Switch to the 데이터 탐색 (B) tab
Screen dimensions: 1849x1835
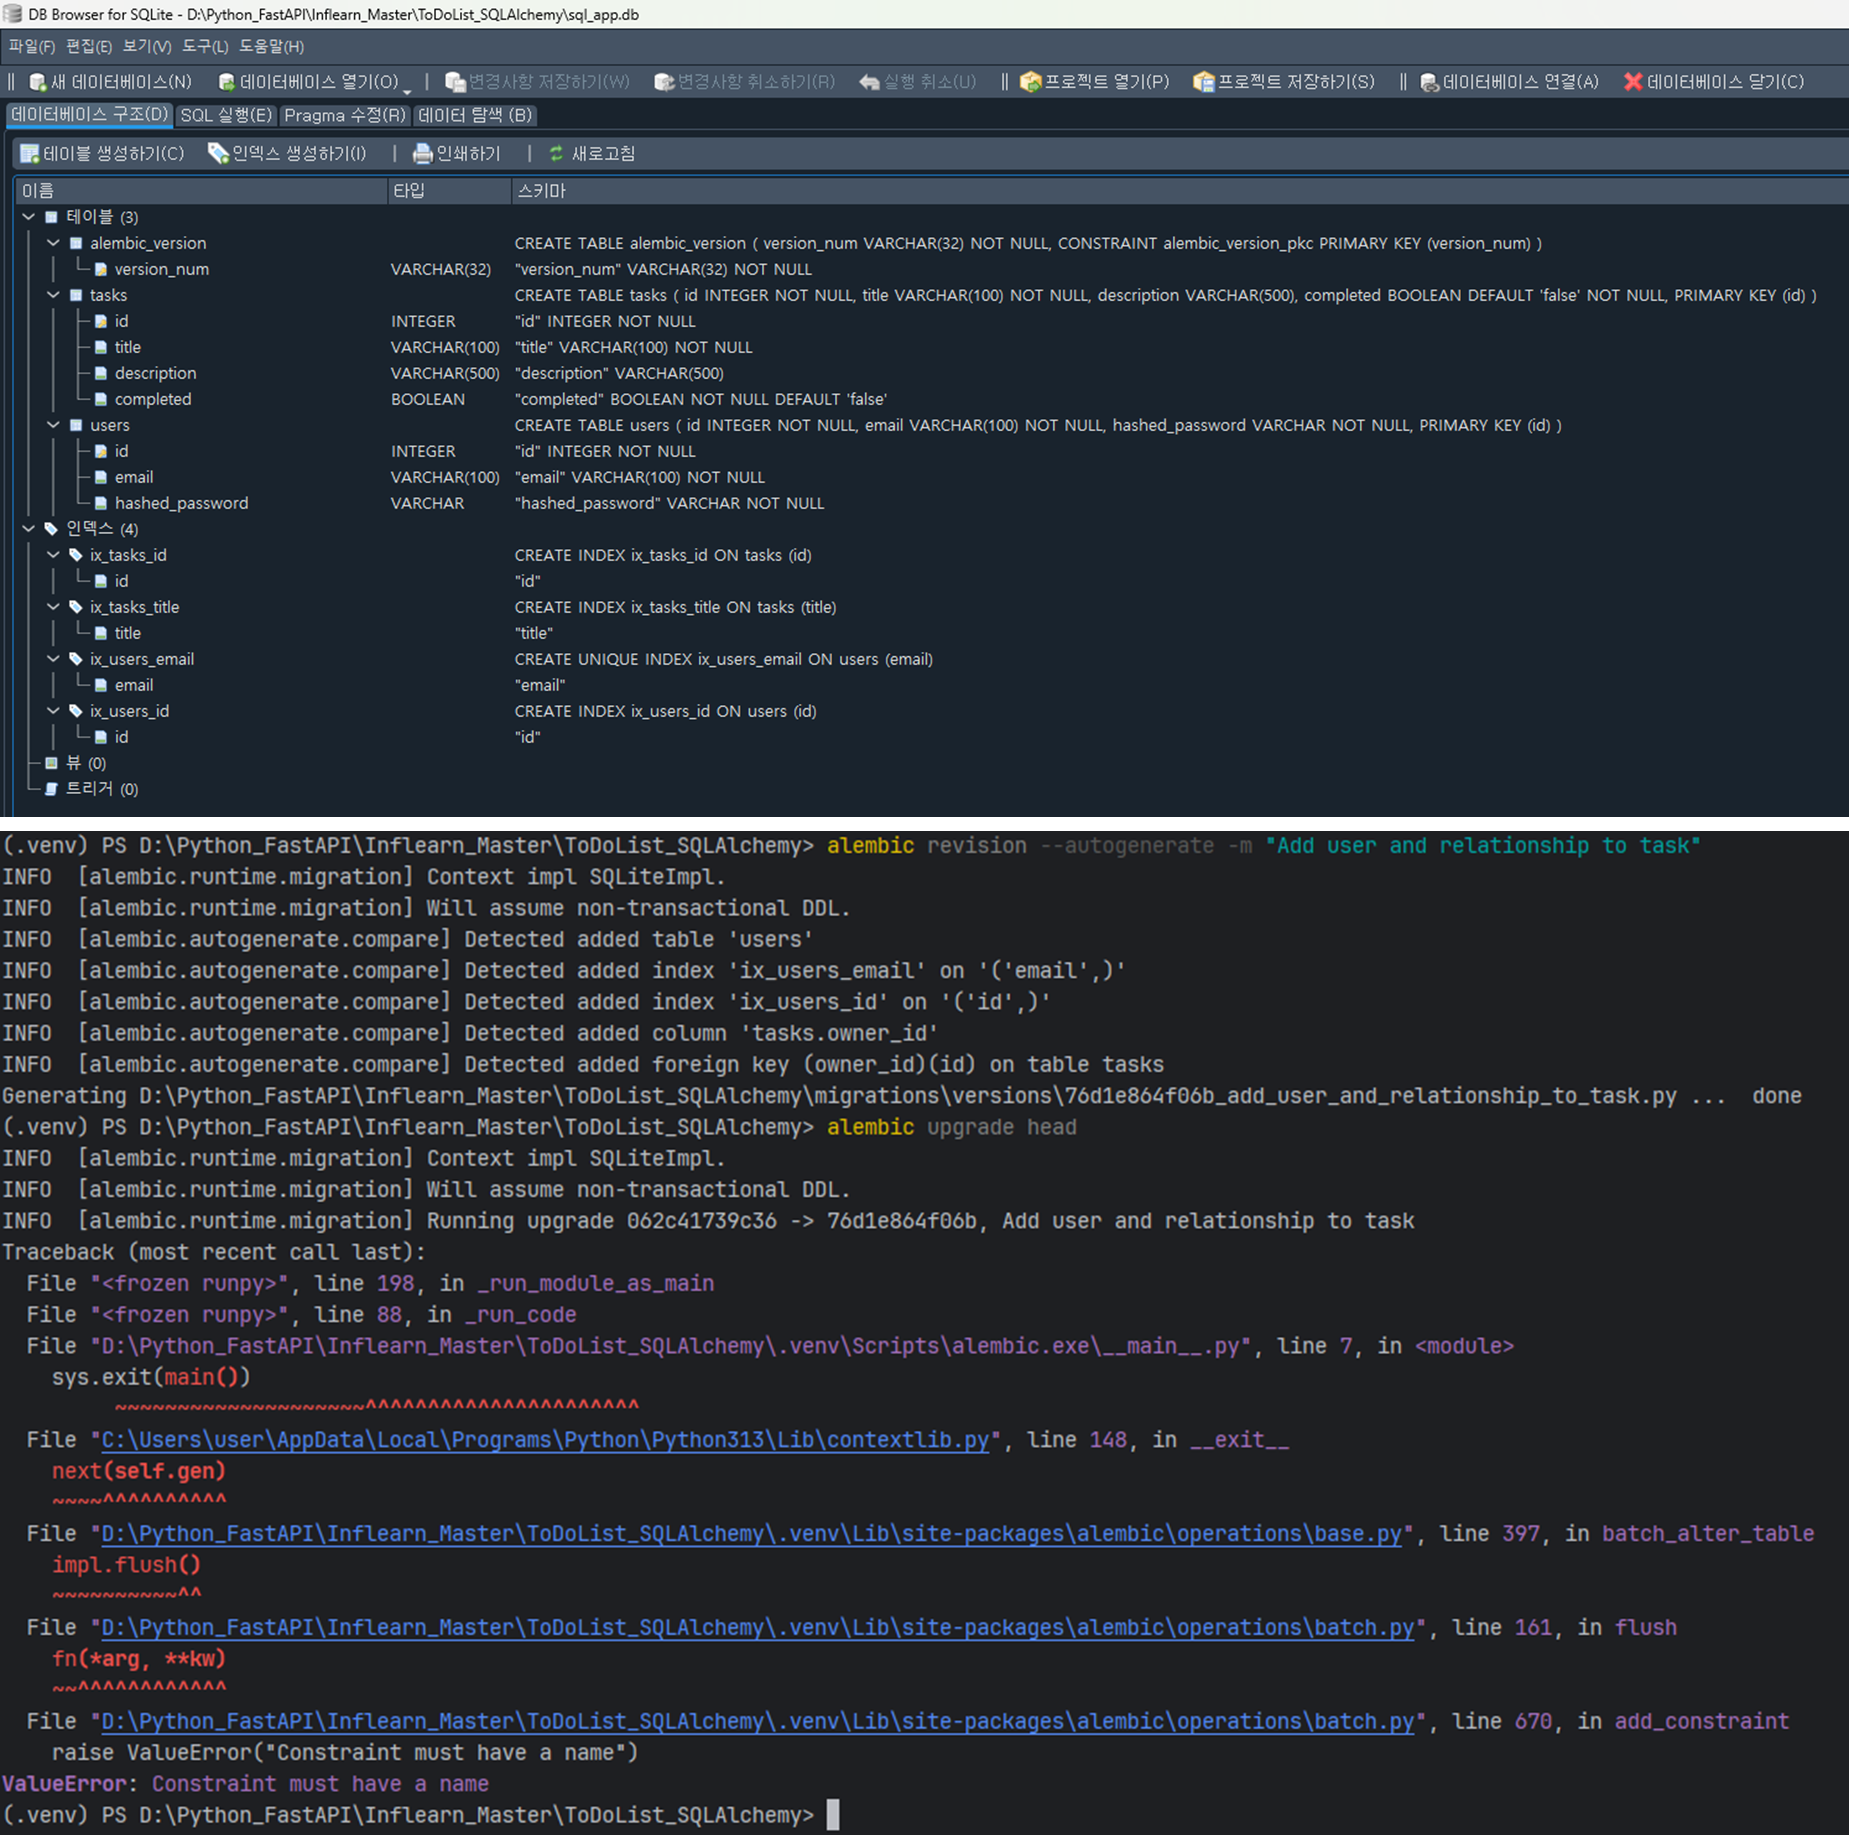[474, 115]
